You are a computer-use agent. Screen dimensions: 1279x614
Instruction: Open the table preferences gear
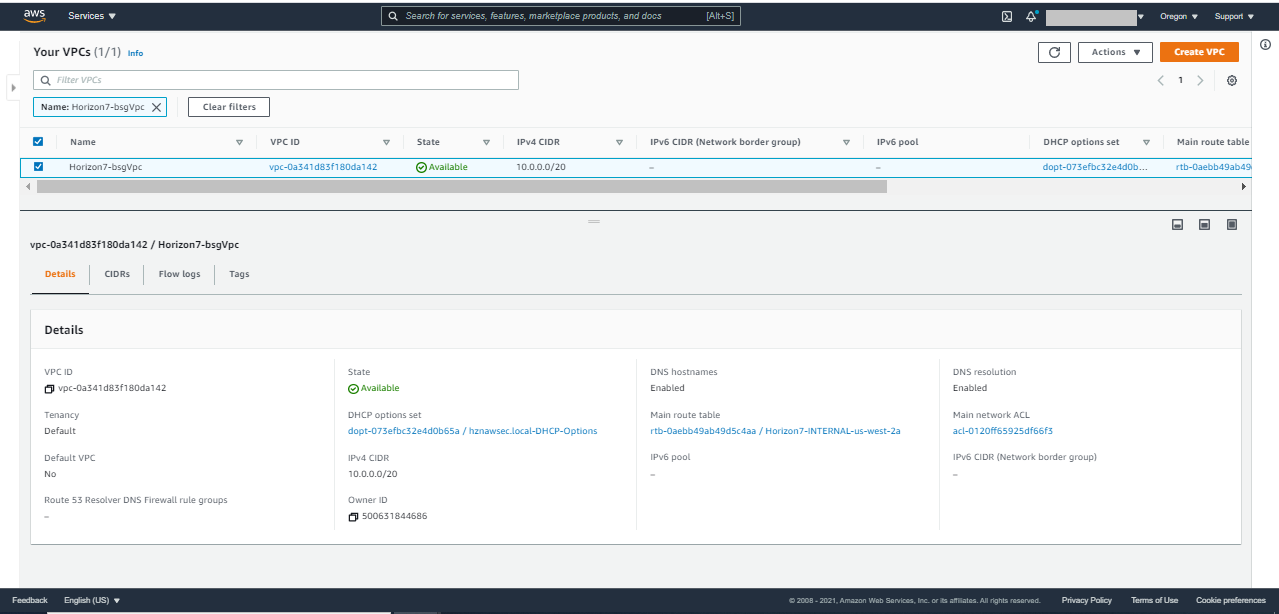[x=1232, y=80]
